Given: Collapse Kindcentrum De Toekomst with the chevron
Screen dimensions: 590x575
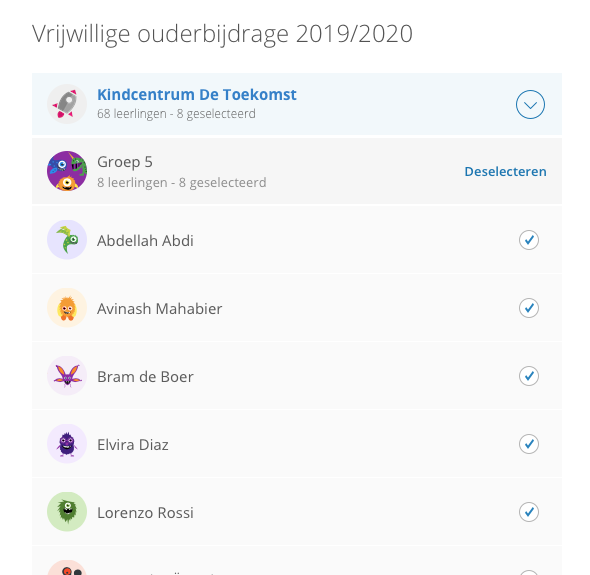Looking at the screenshot, I should tap(530, 105).
